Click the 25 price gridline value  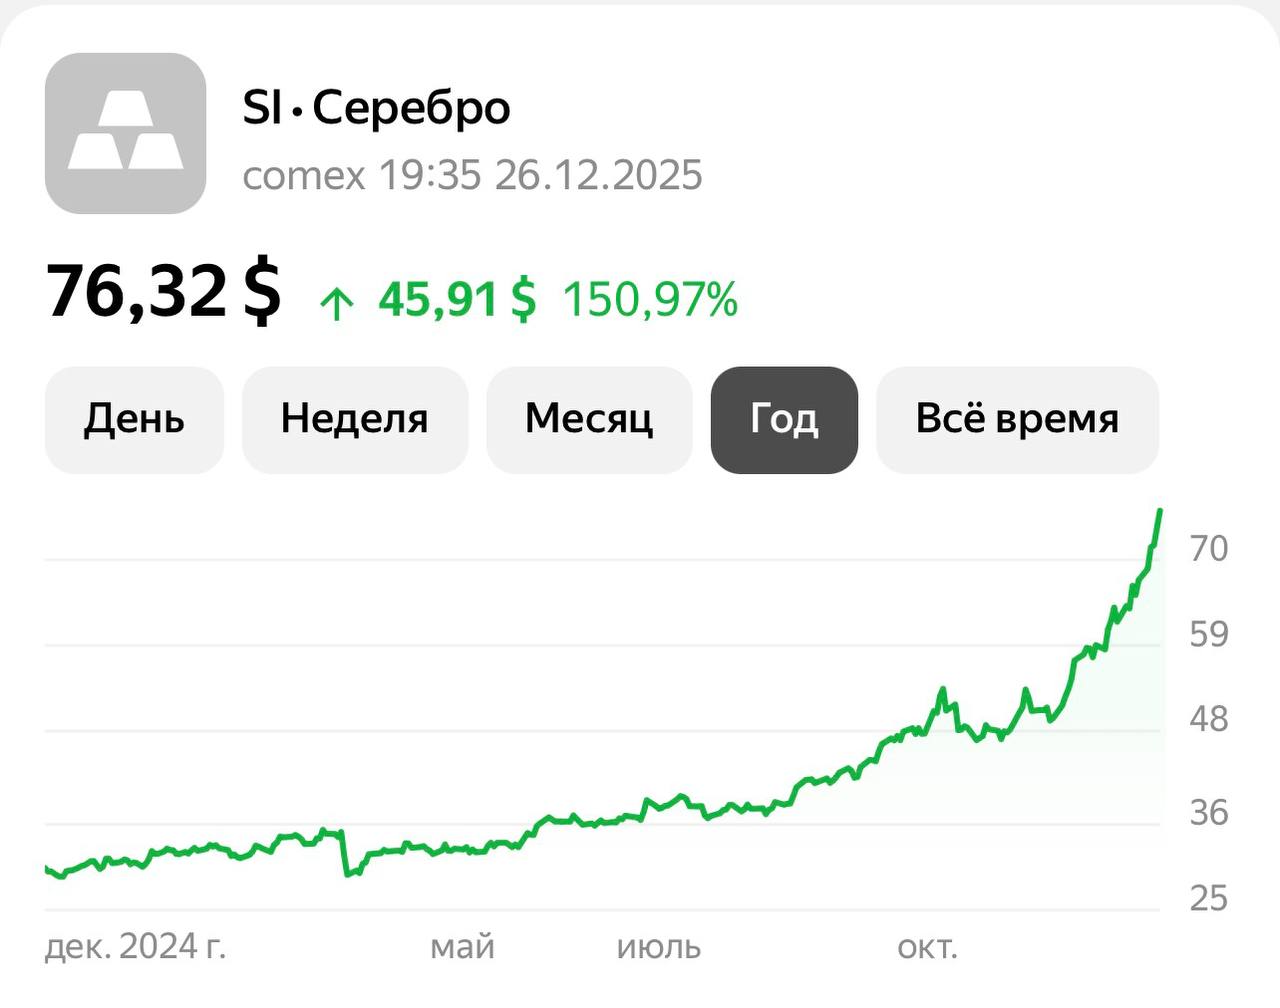coord(1211,899)
